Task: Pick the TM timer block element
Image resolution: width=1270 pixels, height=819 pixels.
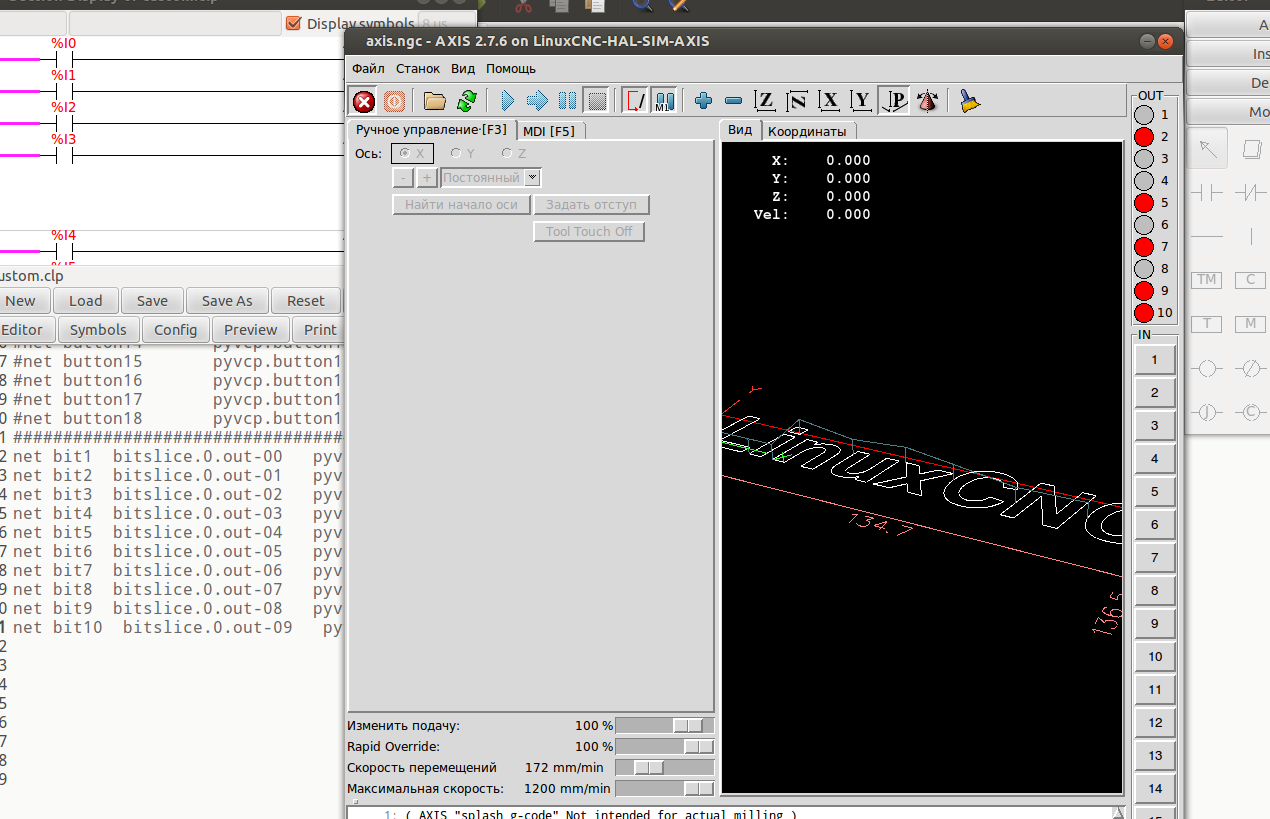Action: tap(1207, 280)
